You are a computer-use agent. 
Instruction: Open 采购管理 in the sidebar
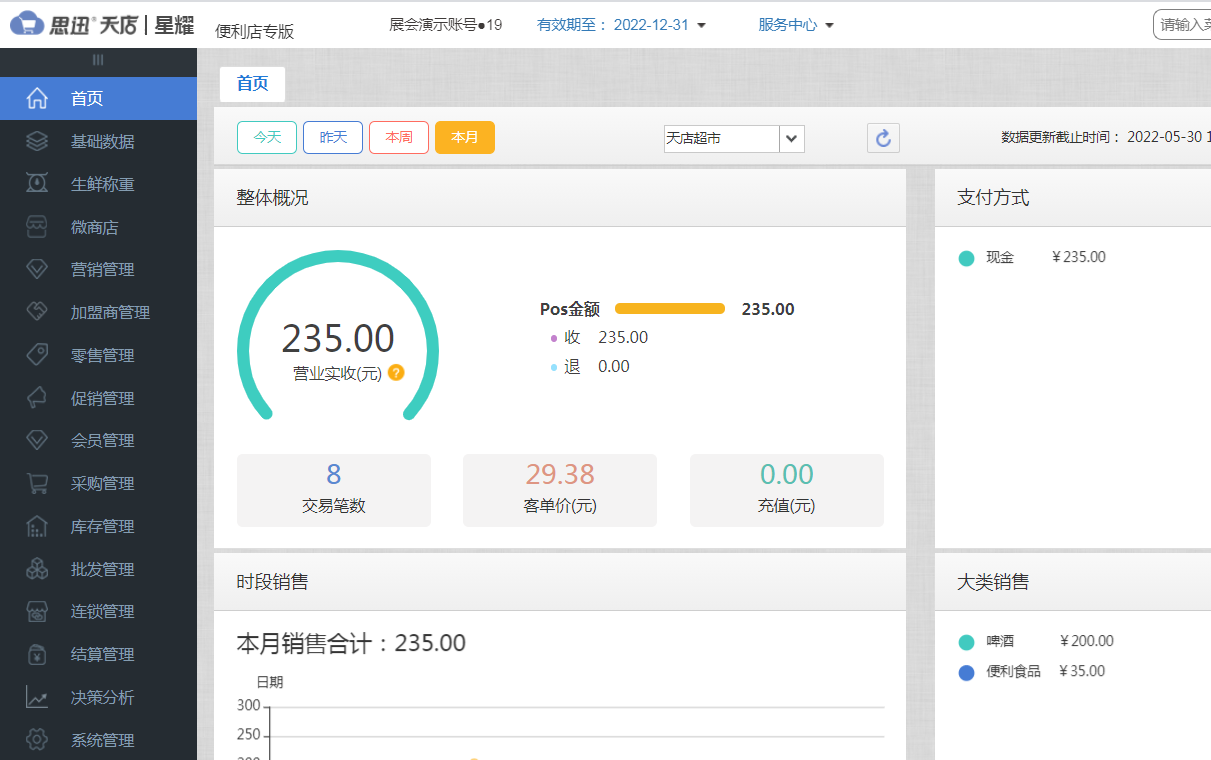click(x=98, y=483)
